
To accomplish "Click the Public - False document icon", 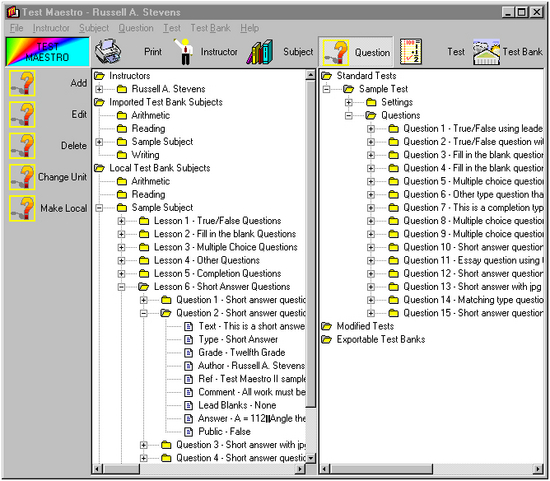I will [x=189, y=432].
